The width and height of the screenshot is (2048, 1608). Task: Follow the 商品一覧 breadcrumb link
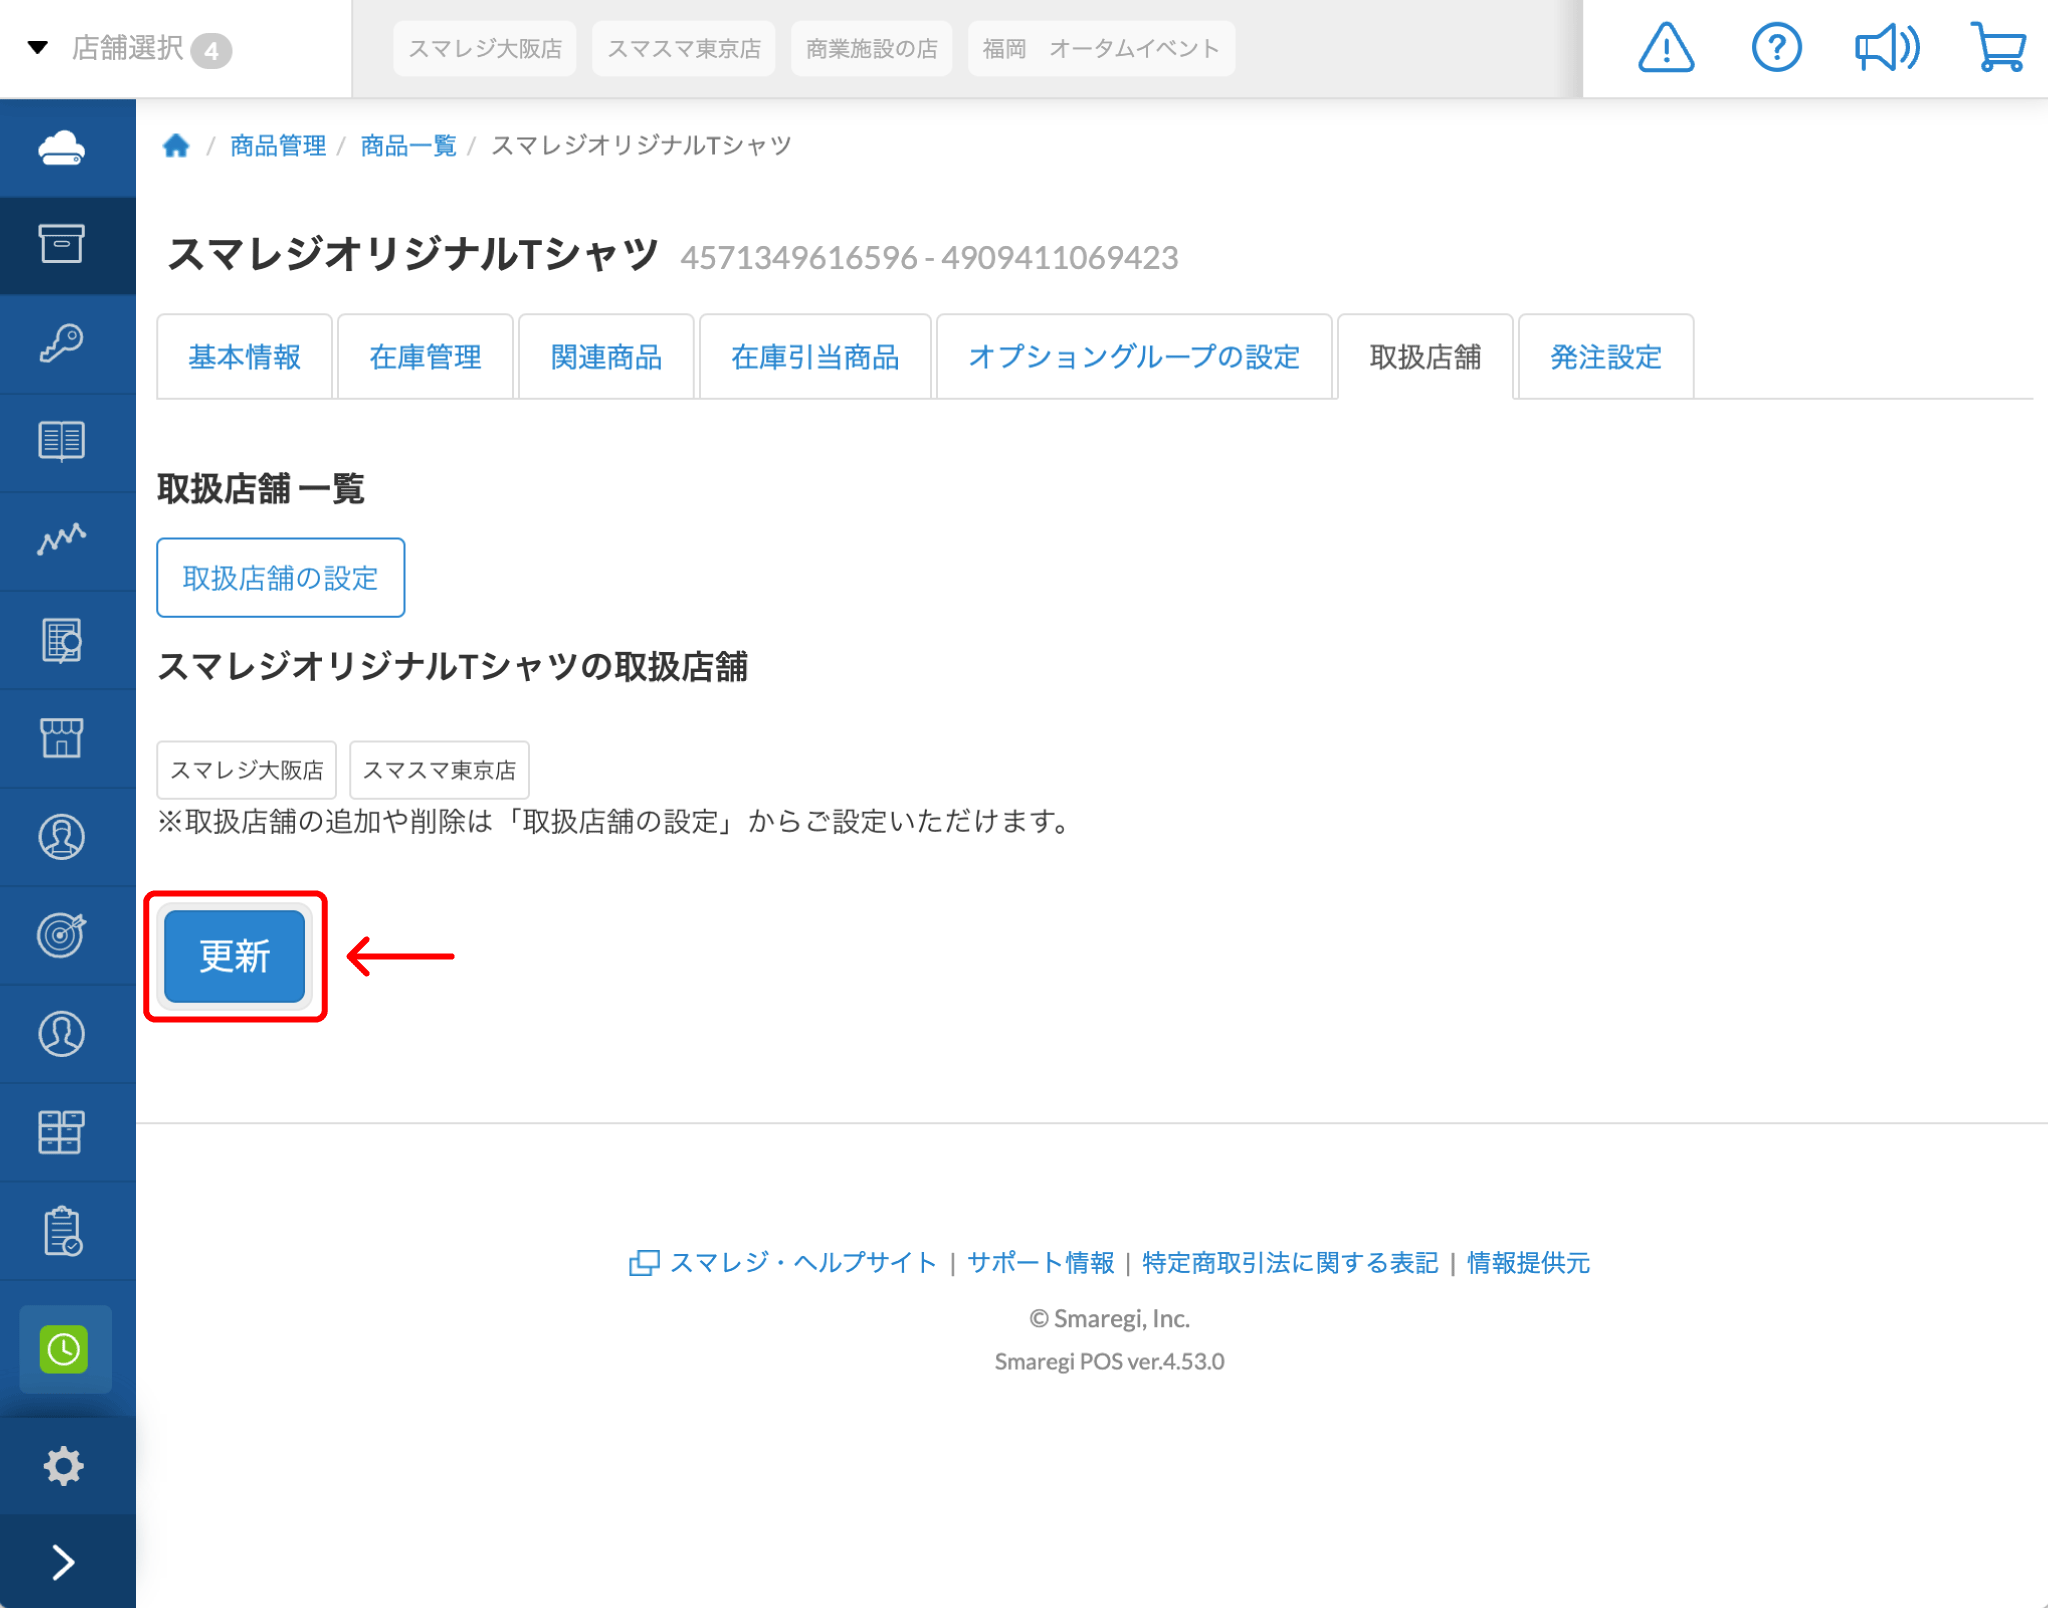[x=408, y=146]
